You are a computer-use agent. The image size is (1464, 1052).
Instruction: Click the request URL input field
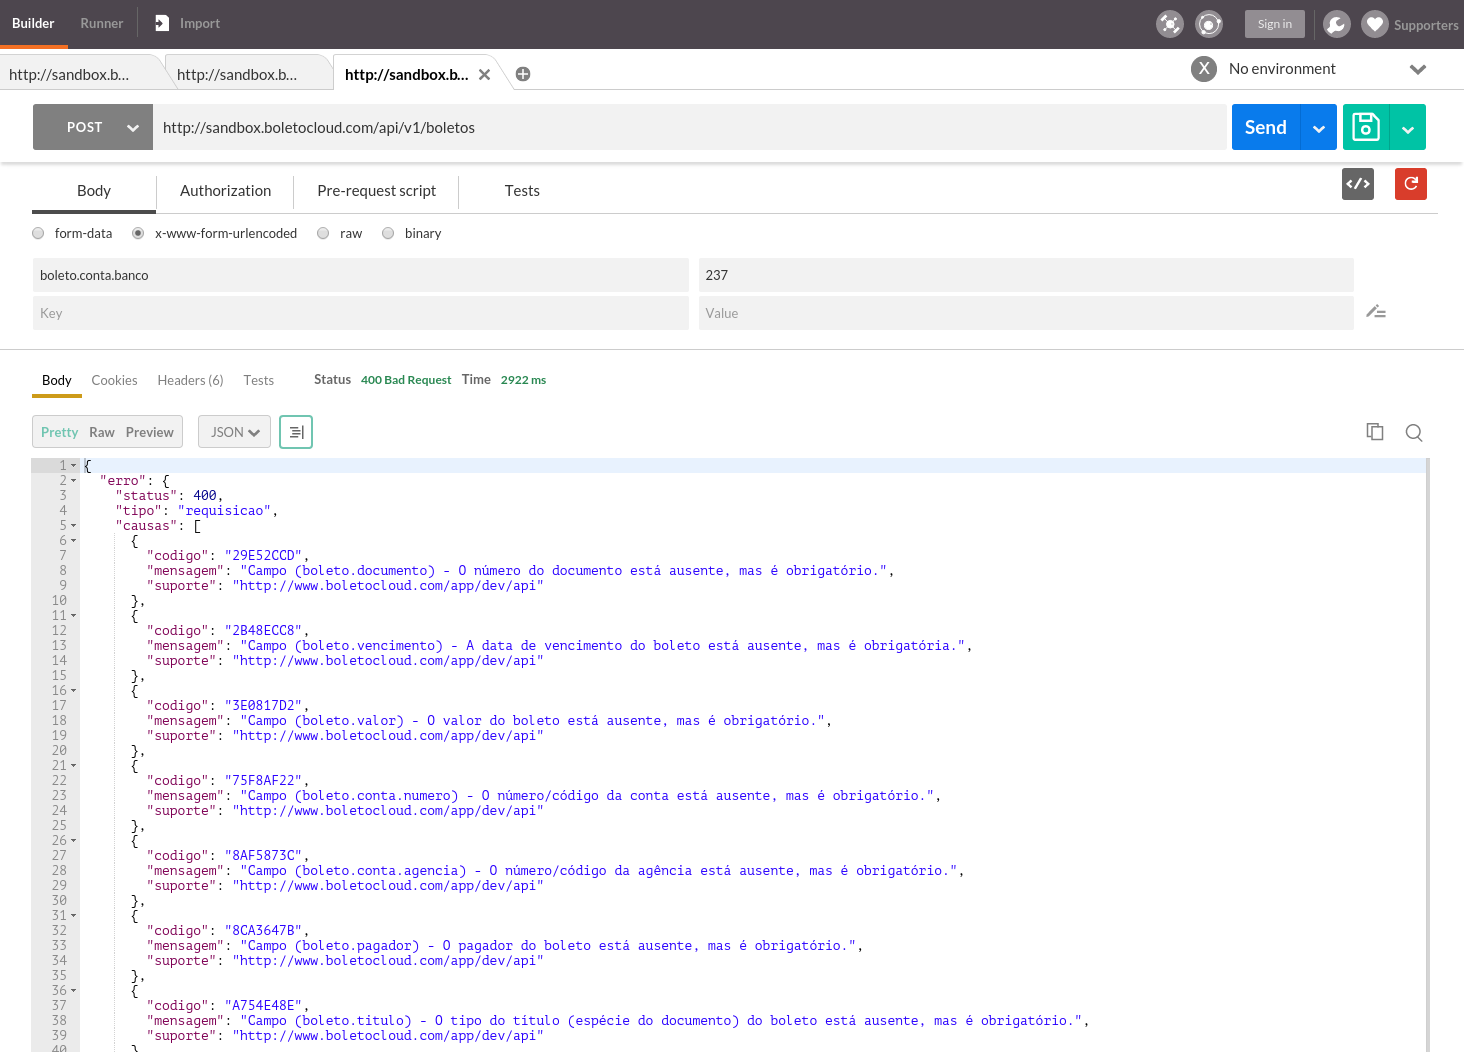[x=689, y=127]
